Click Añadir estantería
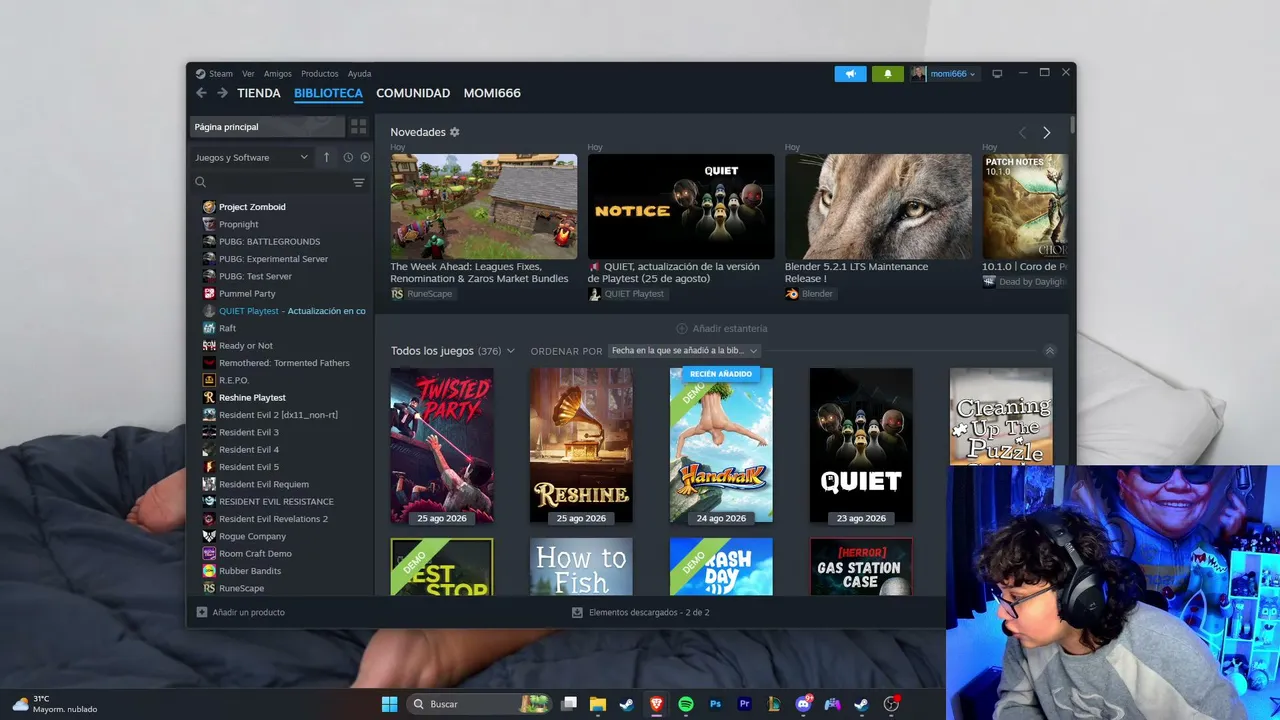The image size is (1280, 720). tap(722, 328)
